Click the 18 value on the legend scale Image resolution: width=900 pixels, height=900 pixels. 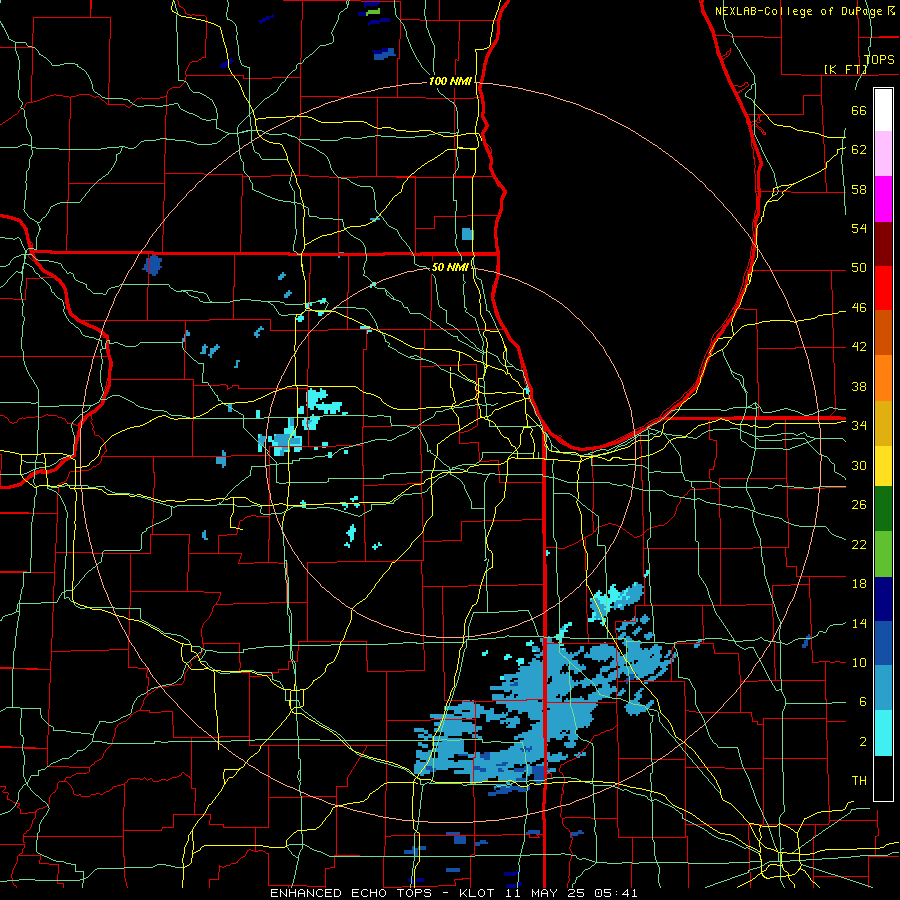point(859,584)
